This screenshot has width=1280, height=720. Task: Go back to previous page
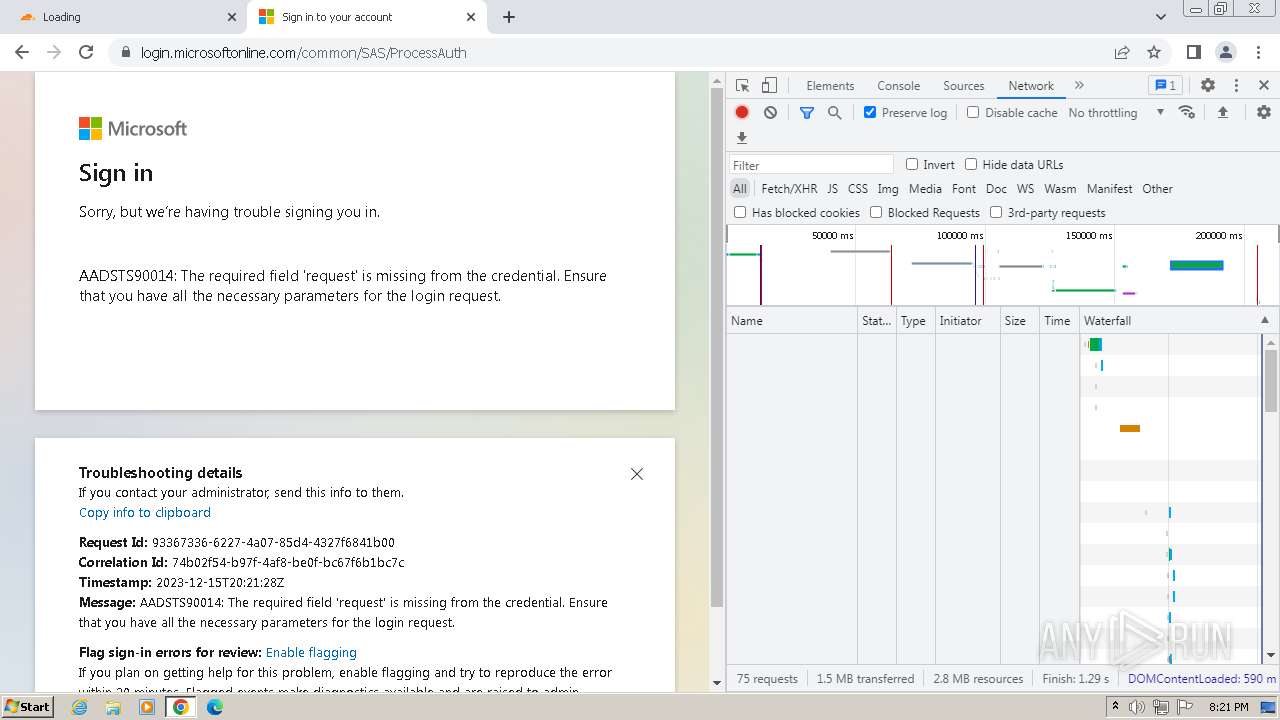(x=22, y=52)
